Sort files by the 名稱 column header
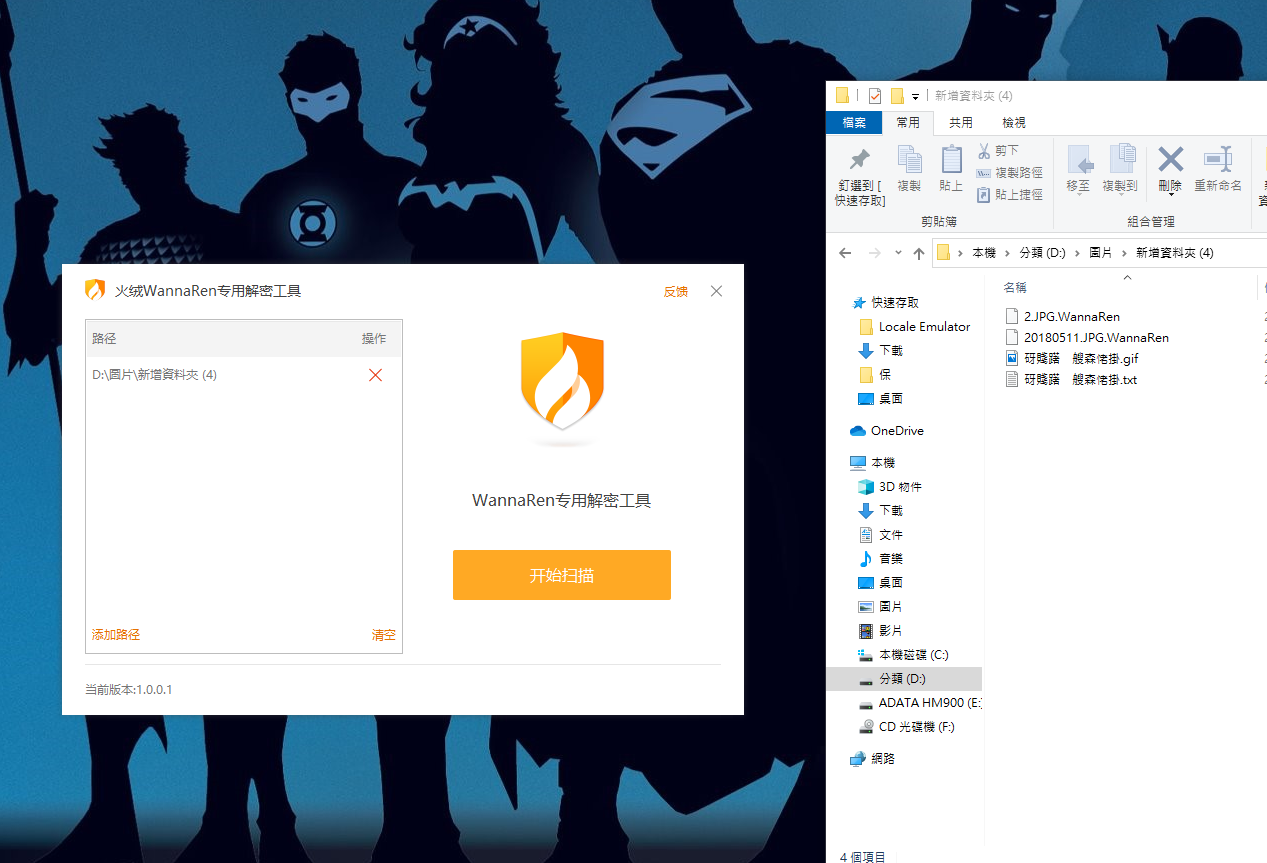Viewport: 1267px width, 863px height. 1015,287
